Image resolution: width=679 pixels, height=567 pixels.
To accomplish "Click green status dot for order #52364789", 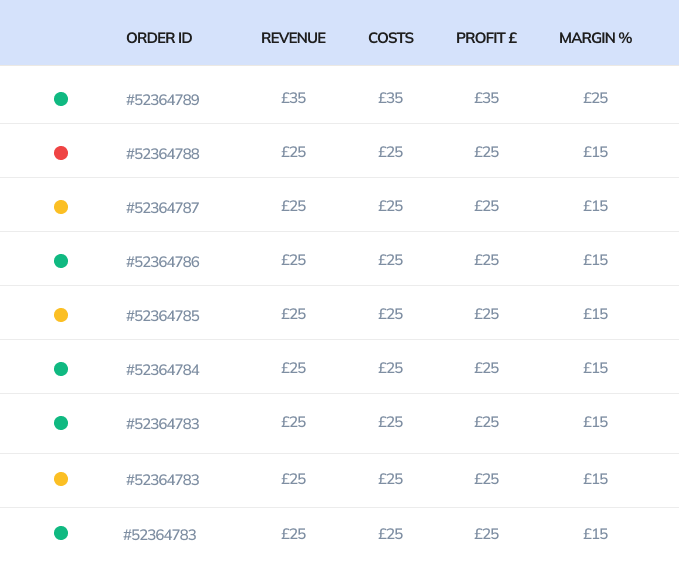I will point(61,99).
